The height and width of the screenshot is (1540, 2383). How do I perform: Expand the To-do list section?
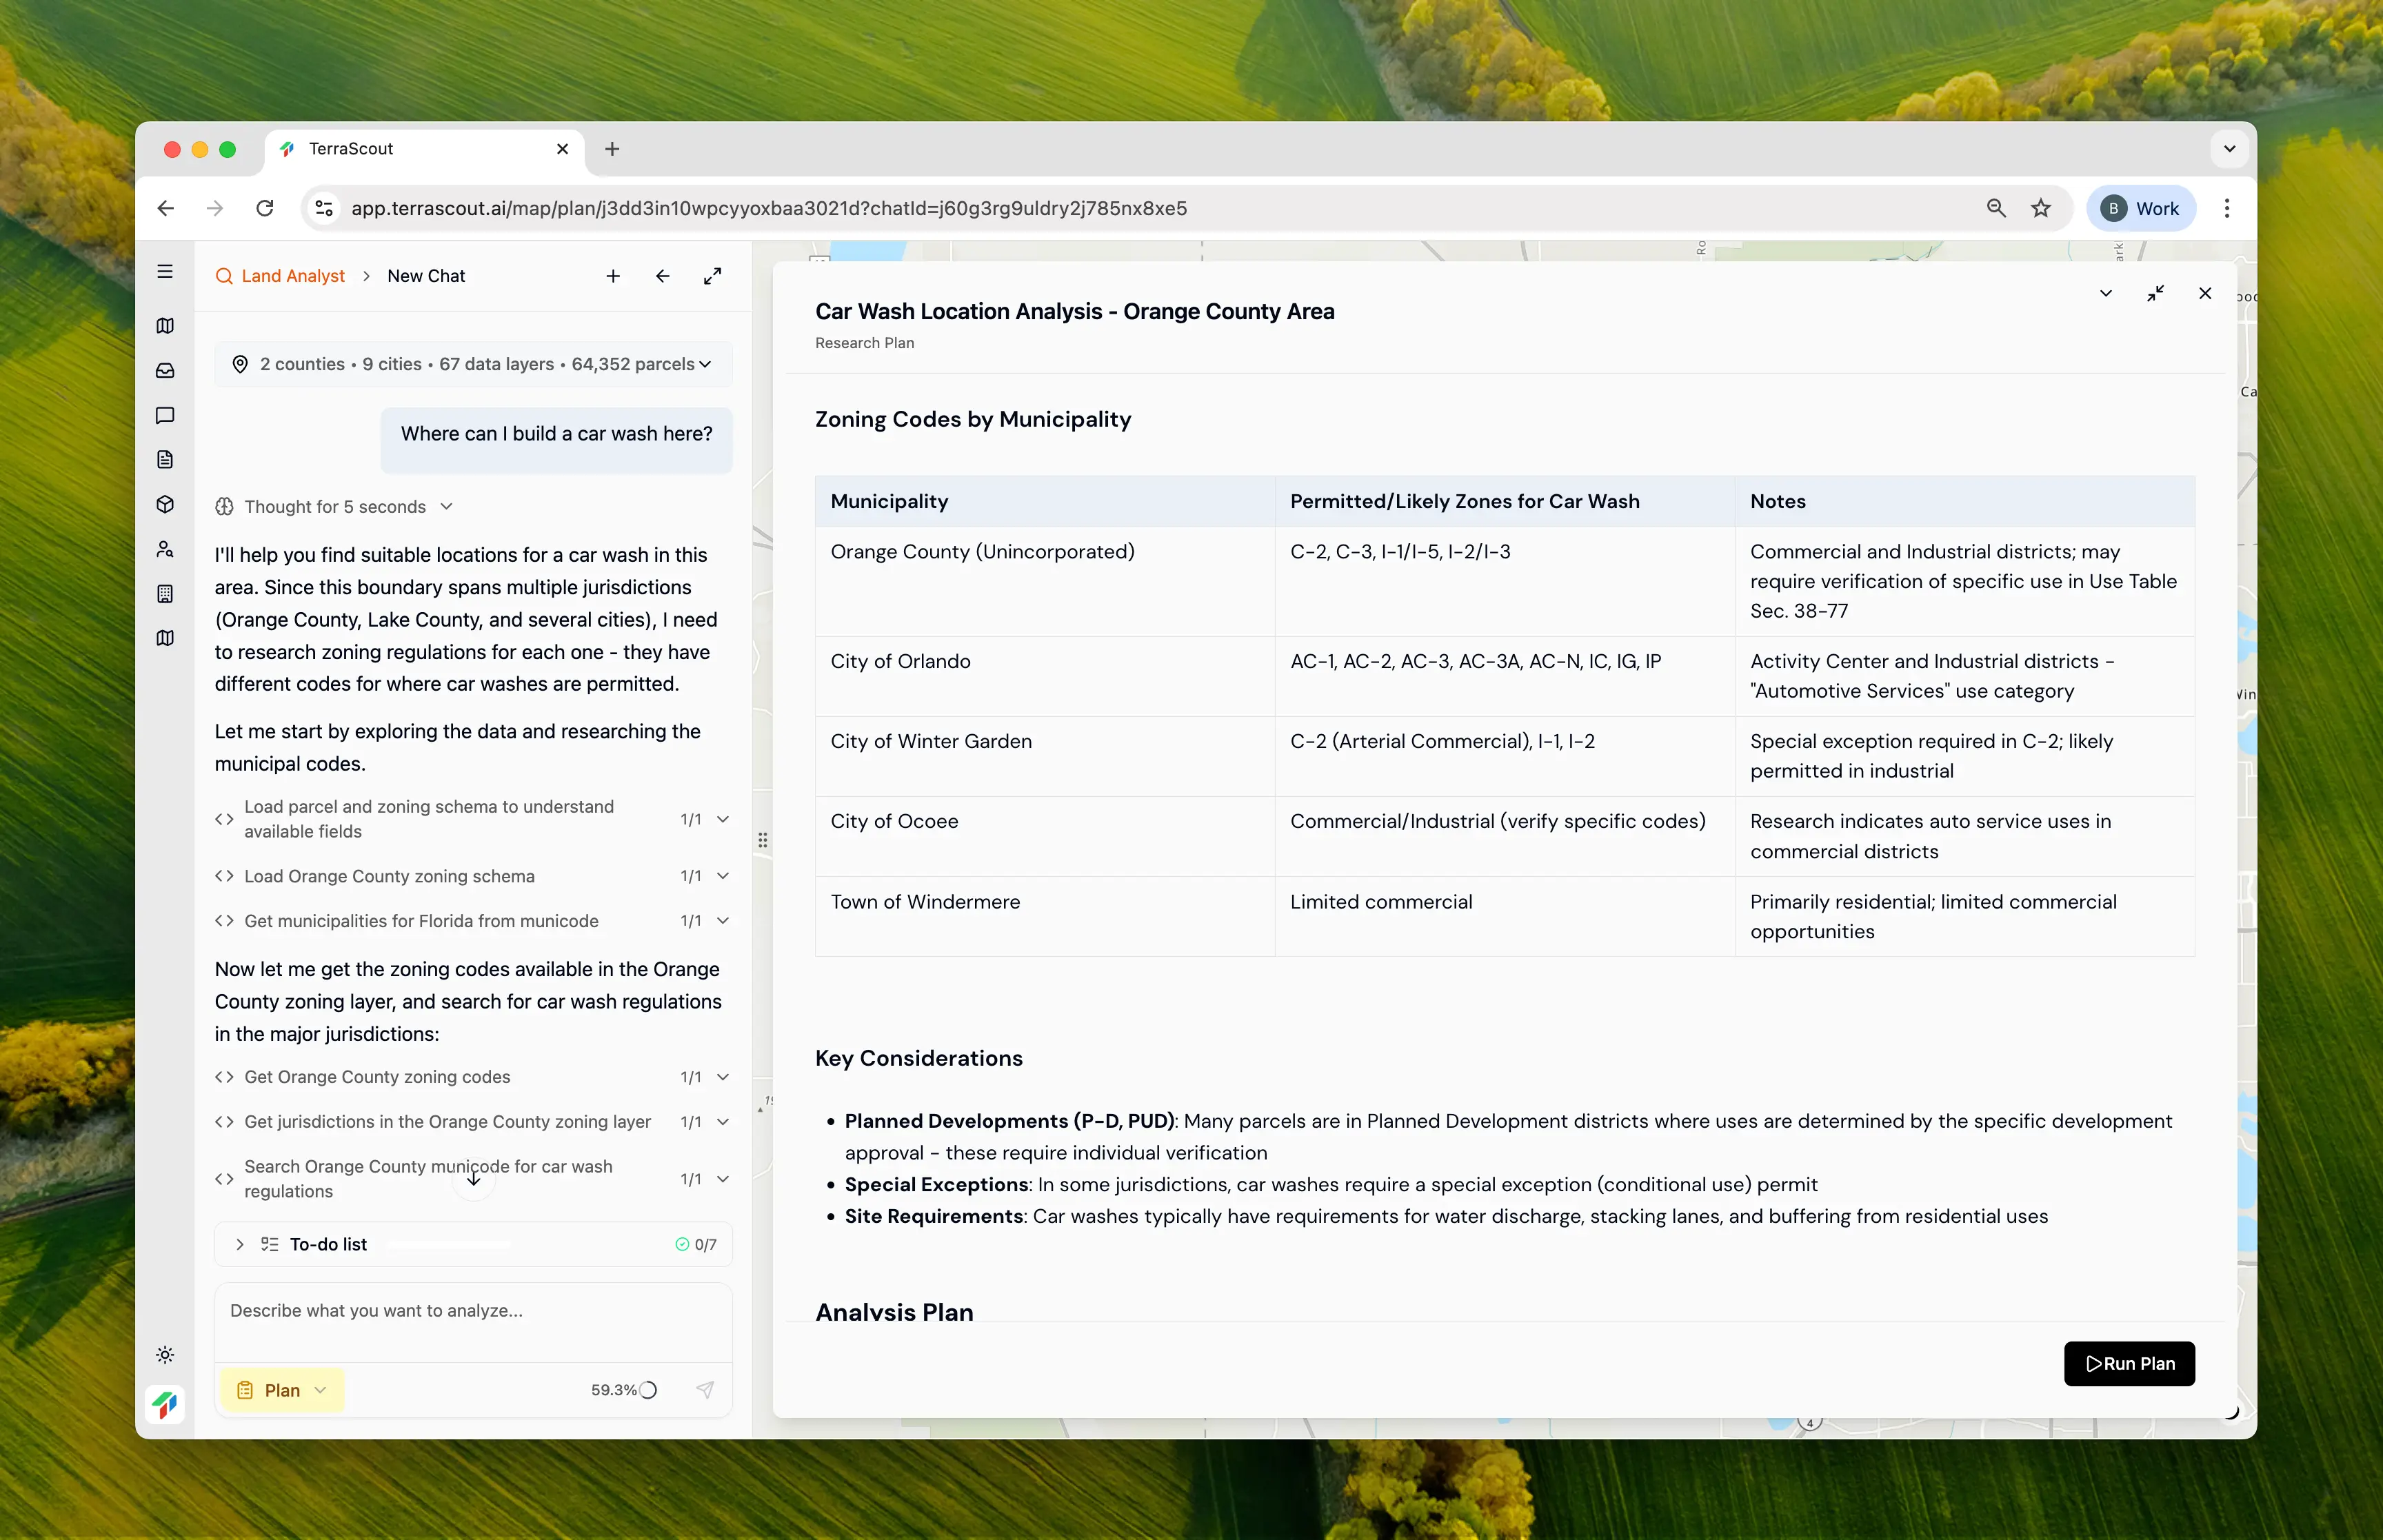[240, 1244]
